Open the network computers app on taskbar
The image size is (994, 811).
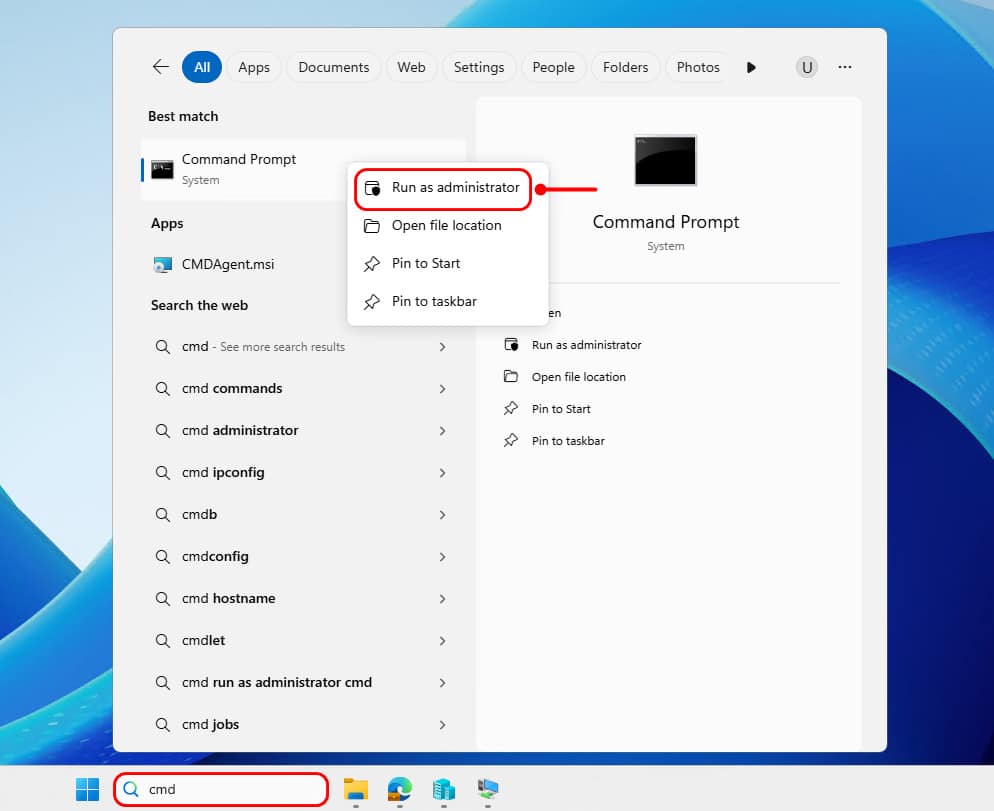point(487,789)
